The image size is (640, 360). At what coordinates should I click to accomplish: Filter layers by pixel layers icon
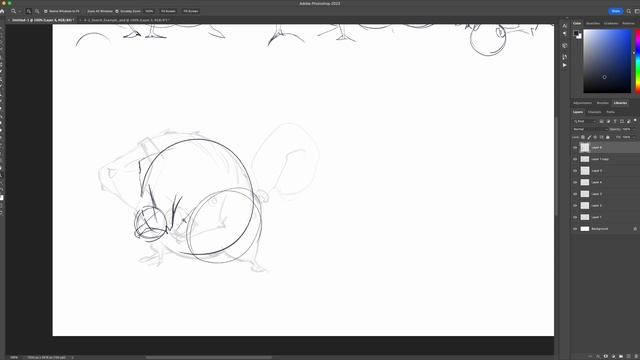(x=601, y=121)
